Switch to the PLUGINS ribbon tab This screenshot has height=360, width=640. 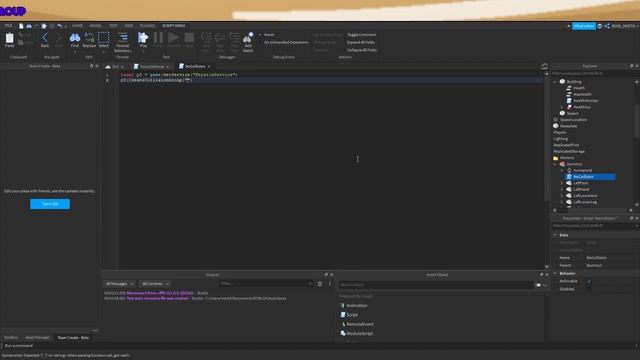click(147, 26)
